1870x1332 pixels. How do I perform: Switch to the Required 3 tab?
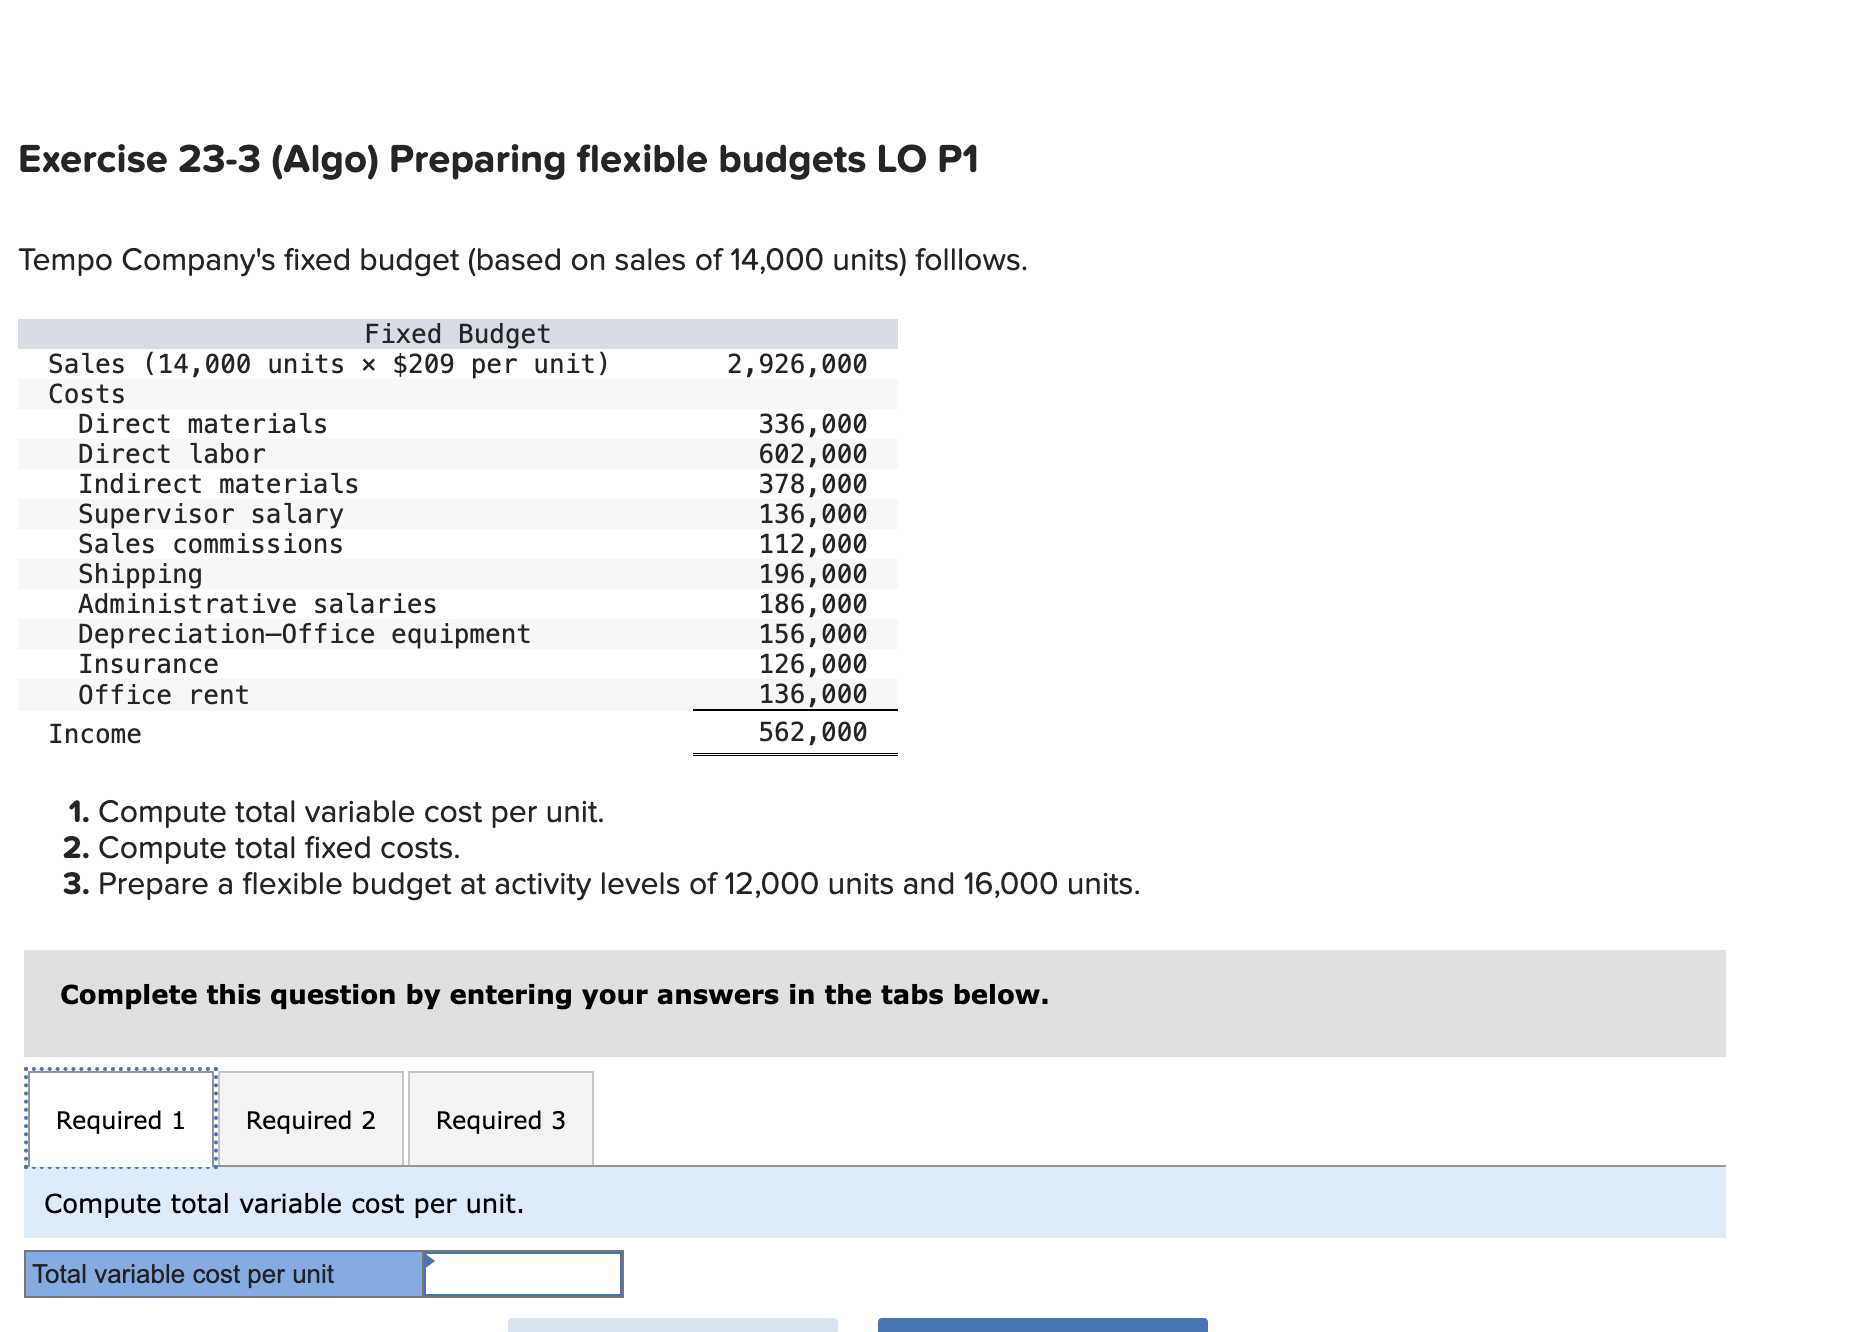coord(500,1120)
